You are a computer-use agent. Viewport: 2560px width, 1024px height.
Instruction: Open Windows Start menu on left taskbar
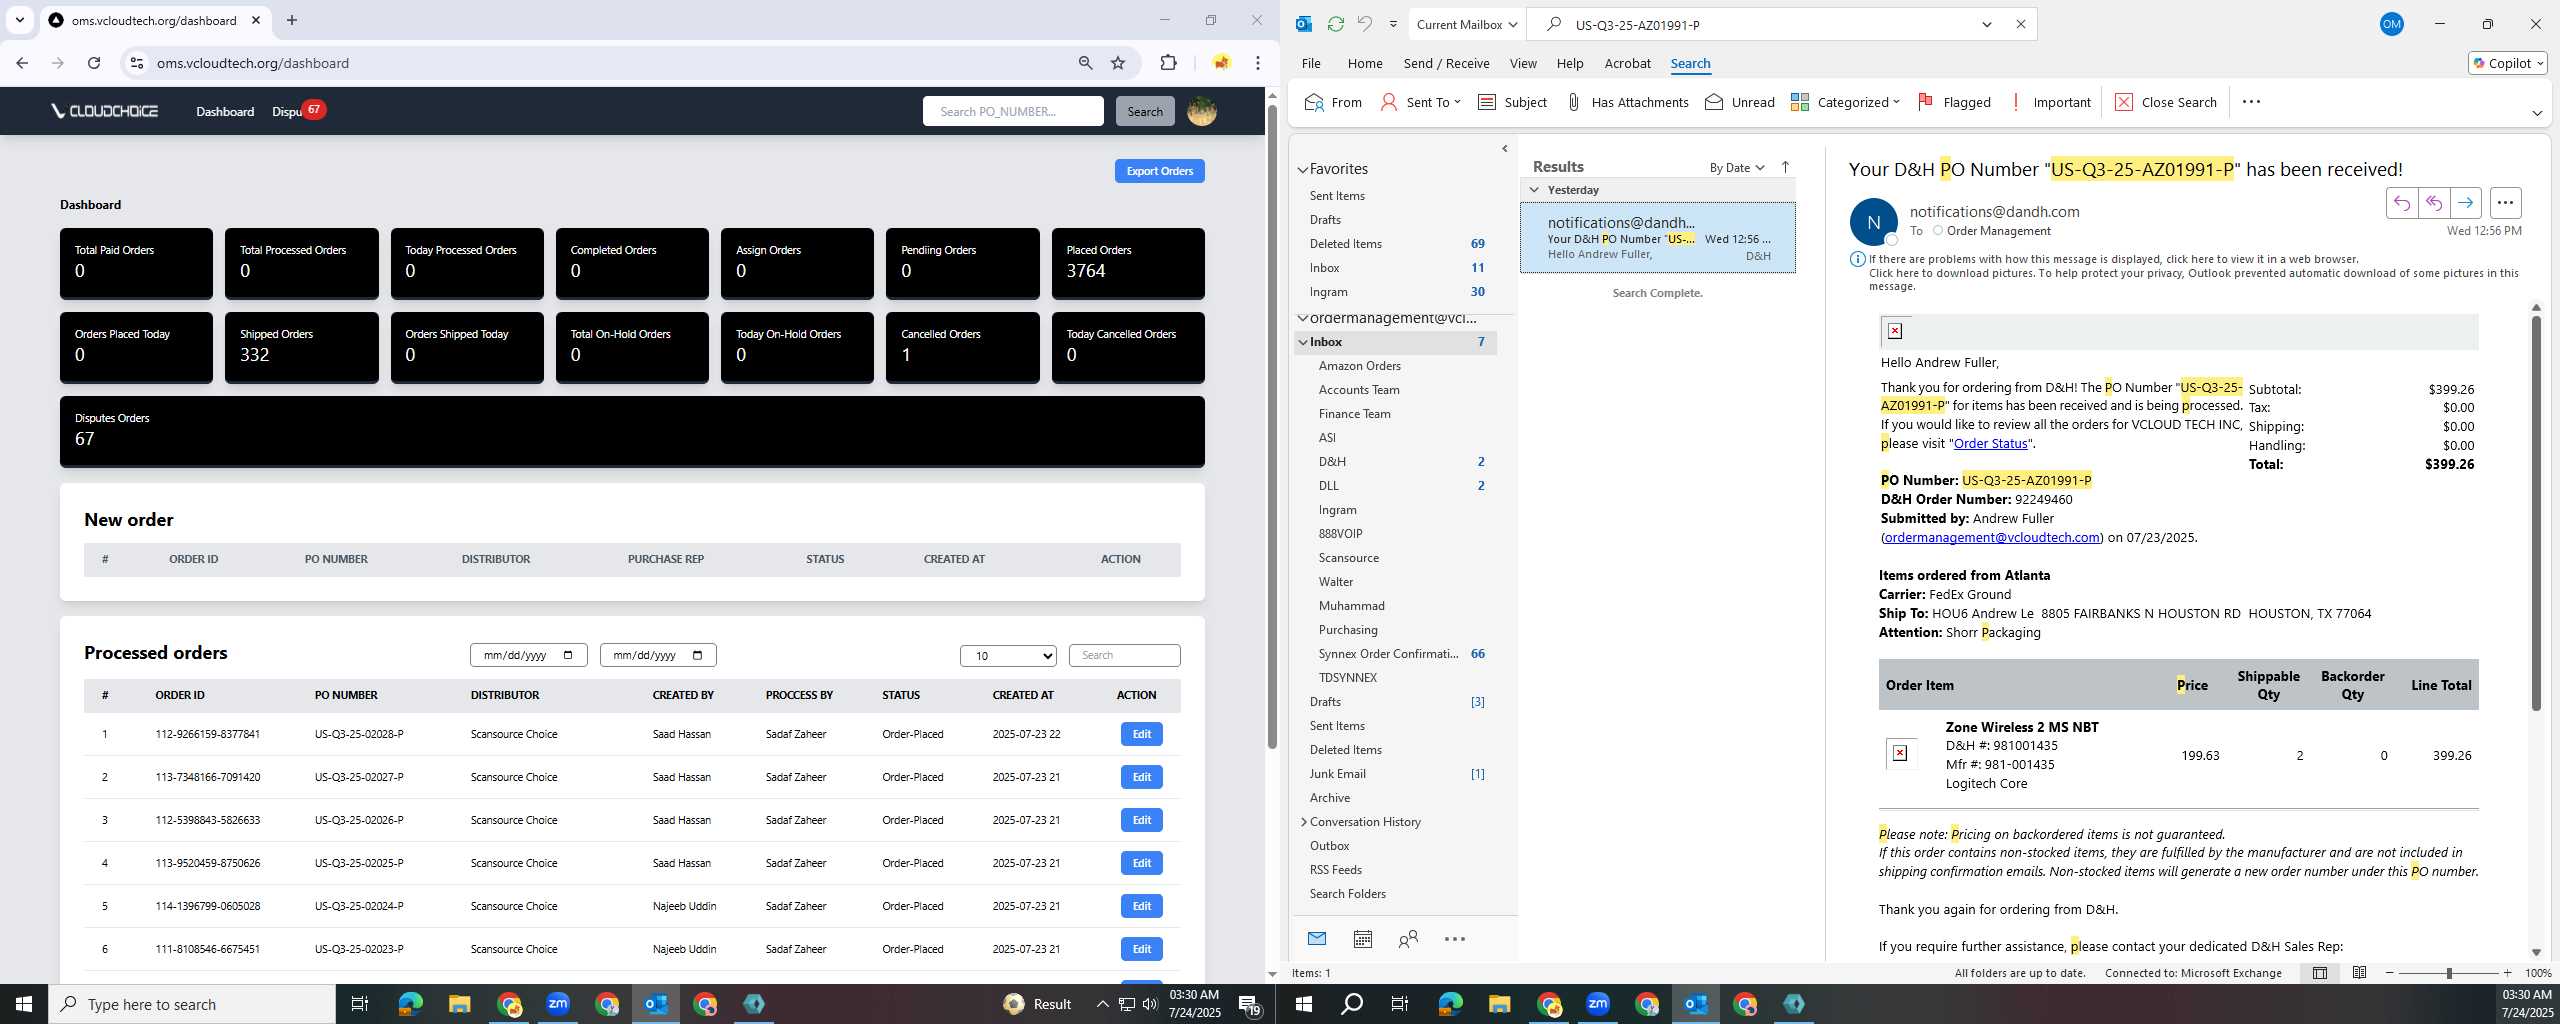point(24,1003)
